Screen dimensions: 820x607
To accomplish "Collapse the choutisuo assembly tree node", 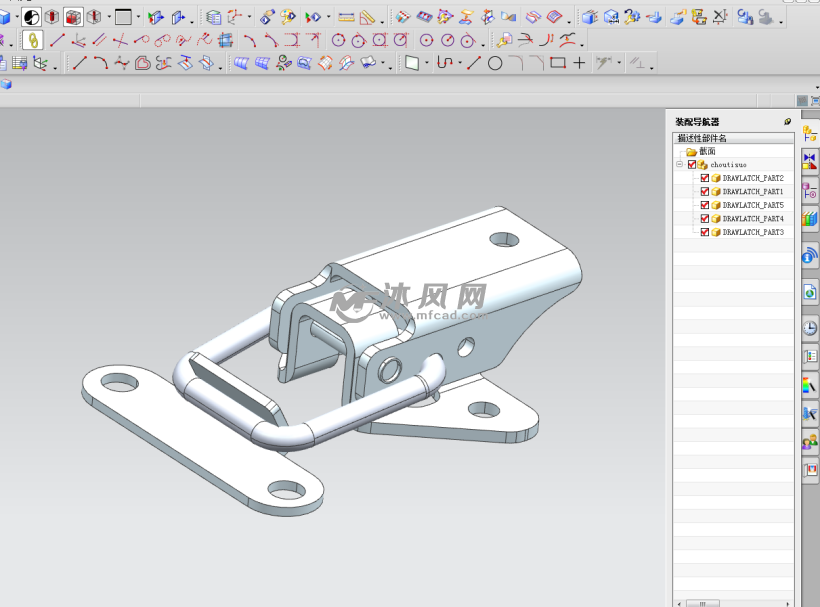I will pyautogui.click(x=680, y=165).
